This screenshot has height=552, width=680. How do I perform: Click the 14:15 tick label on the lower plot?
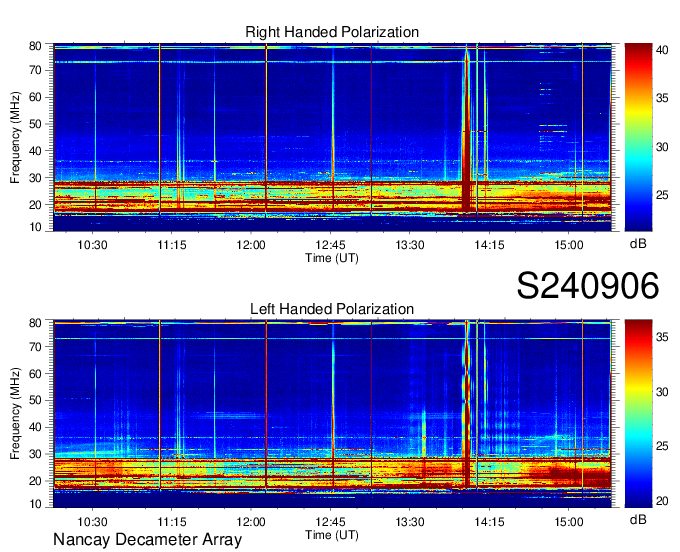489,522
